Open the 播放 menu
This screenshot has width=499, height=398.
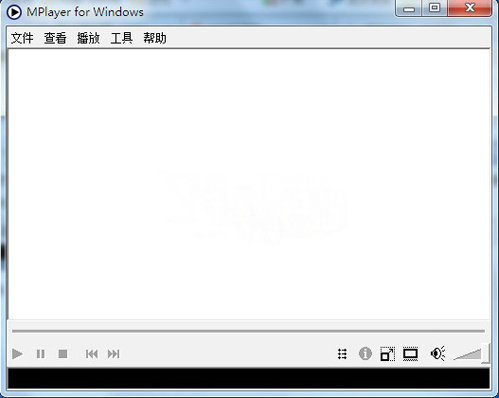(x=88, y=38)
